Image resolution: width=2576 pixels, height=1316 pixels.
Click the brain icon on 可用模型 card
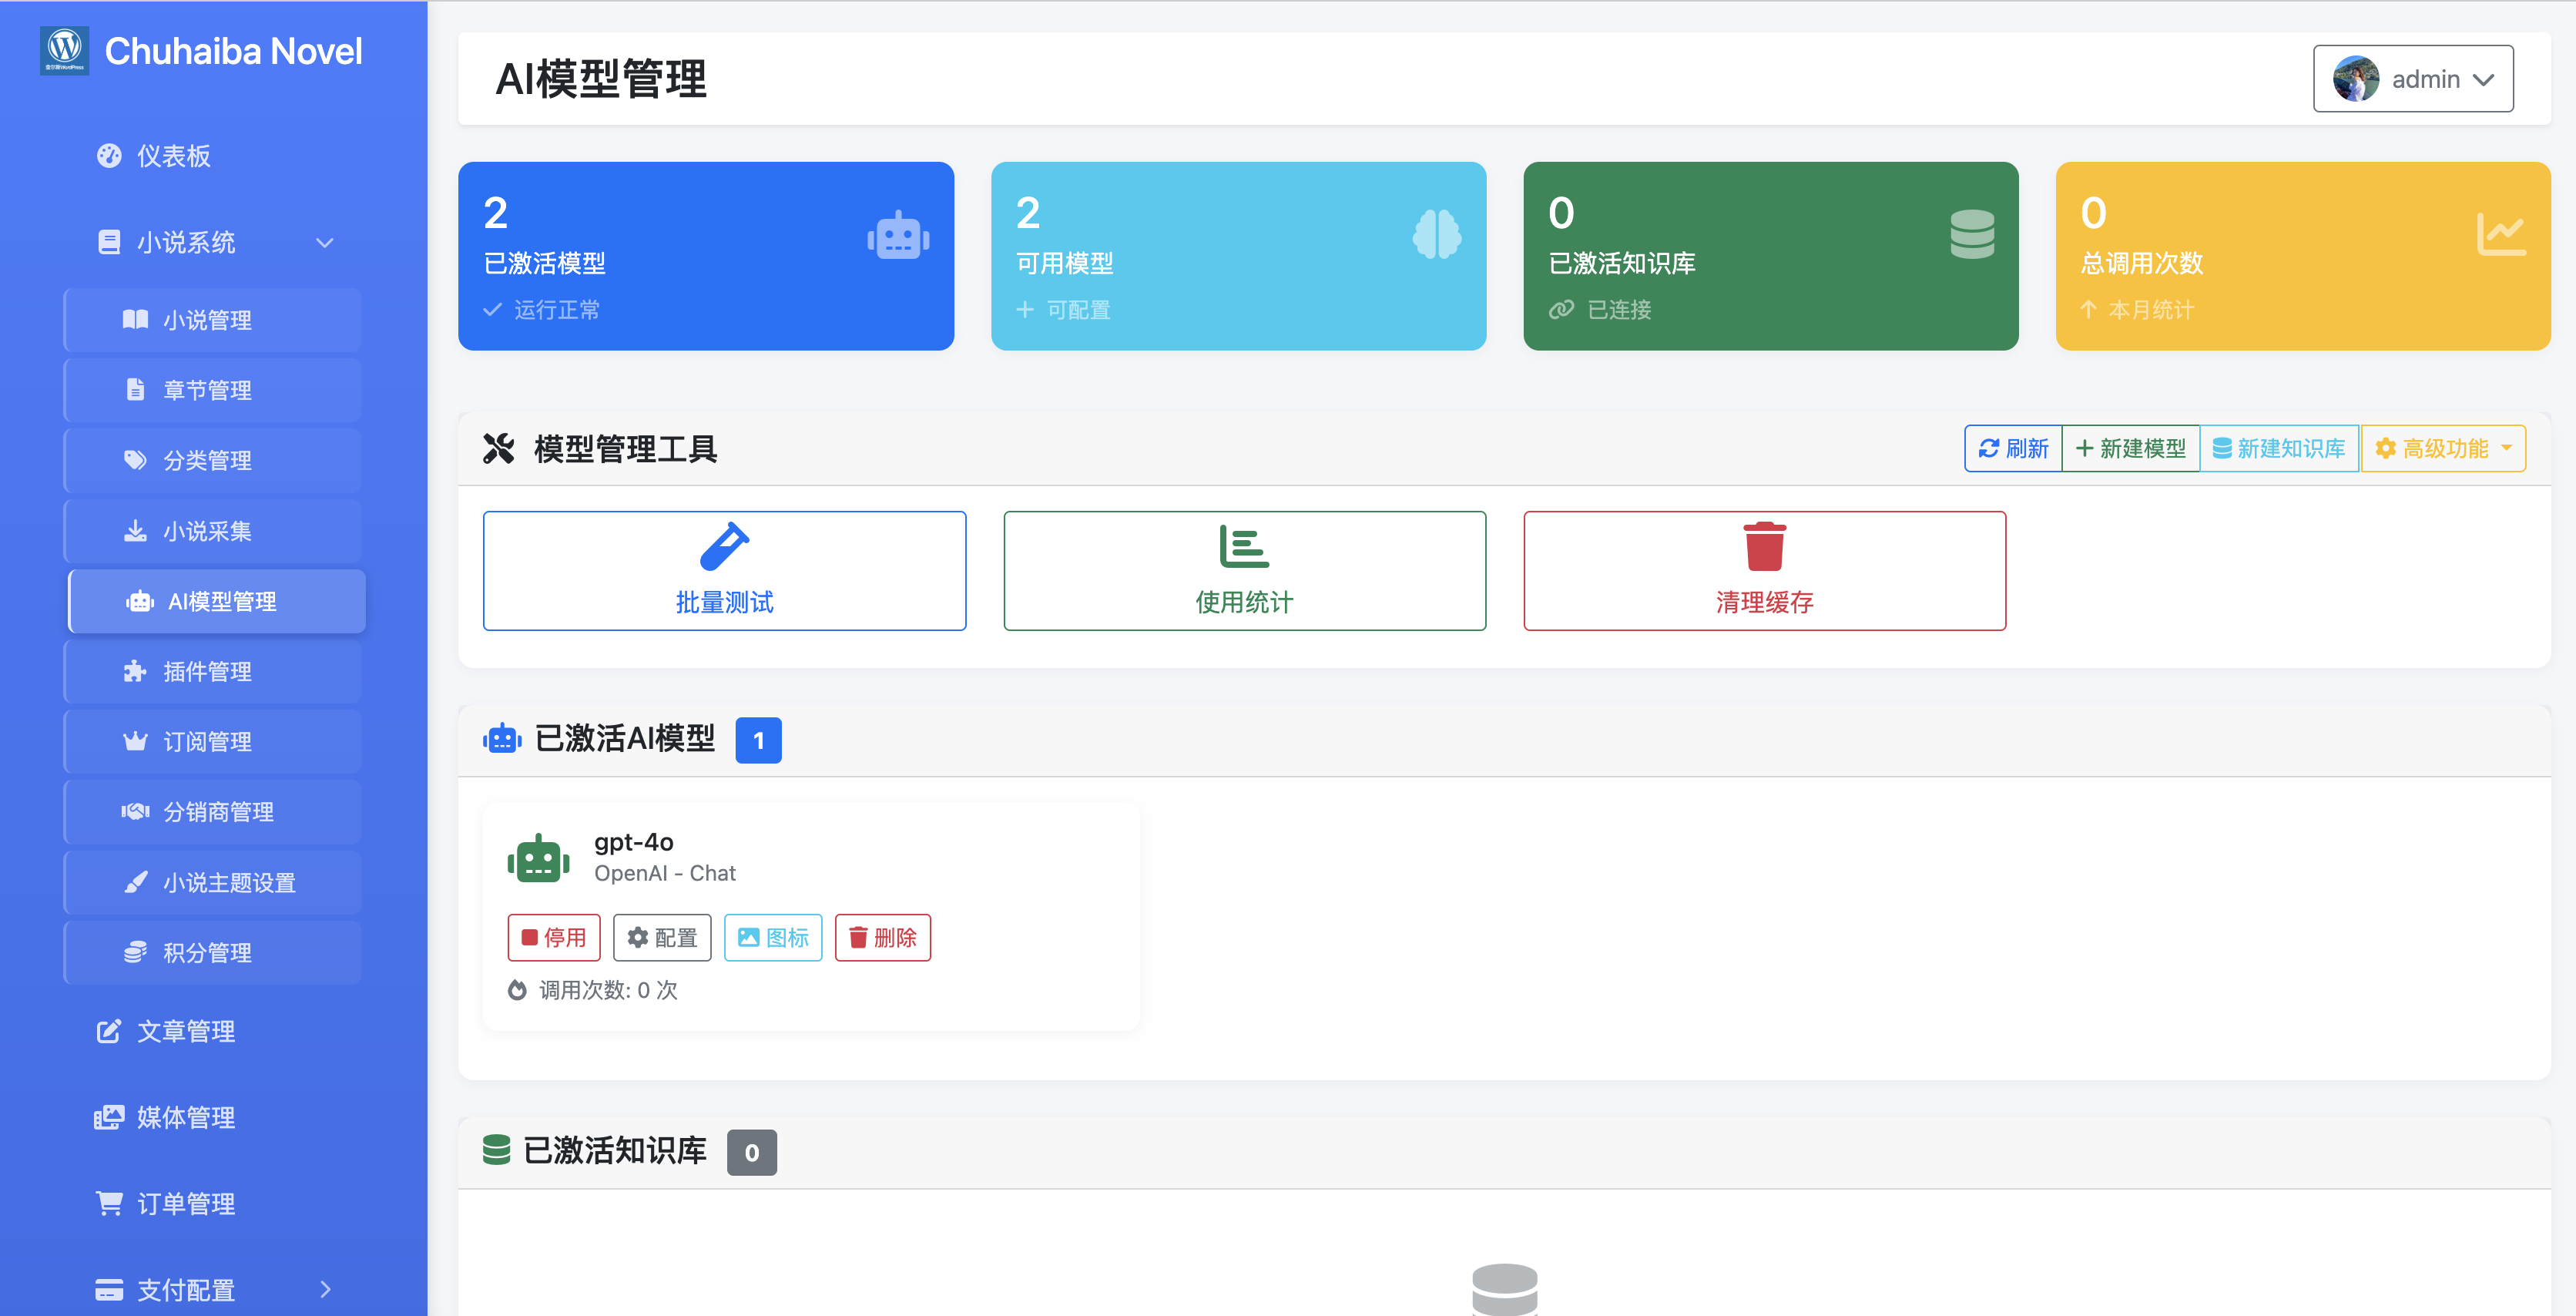pos(1436,236)
